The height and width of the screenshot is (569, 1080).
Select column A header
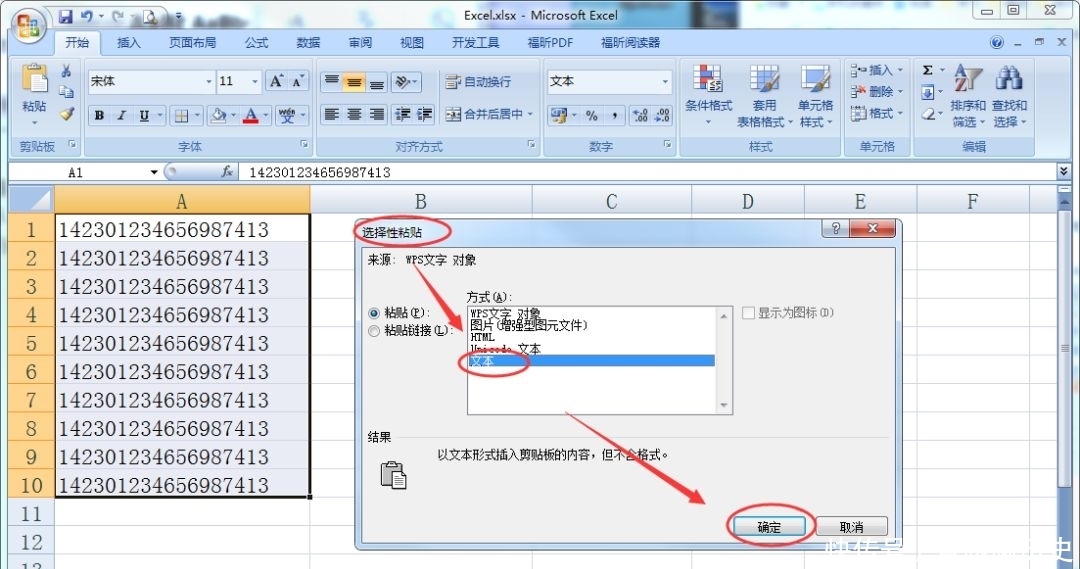182,201
